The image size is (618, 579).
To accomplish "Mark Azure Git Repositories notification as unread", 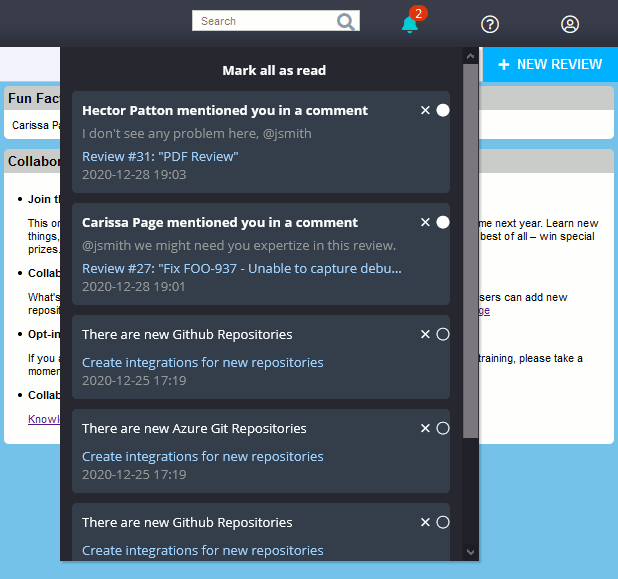I will [x=443, y=429].
